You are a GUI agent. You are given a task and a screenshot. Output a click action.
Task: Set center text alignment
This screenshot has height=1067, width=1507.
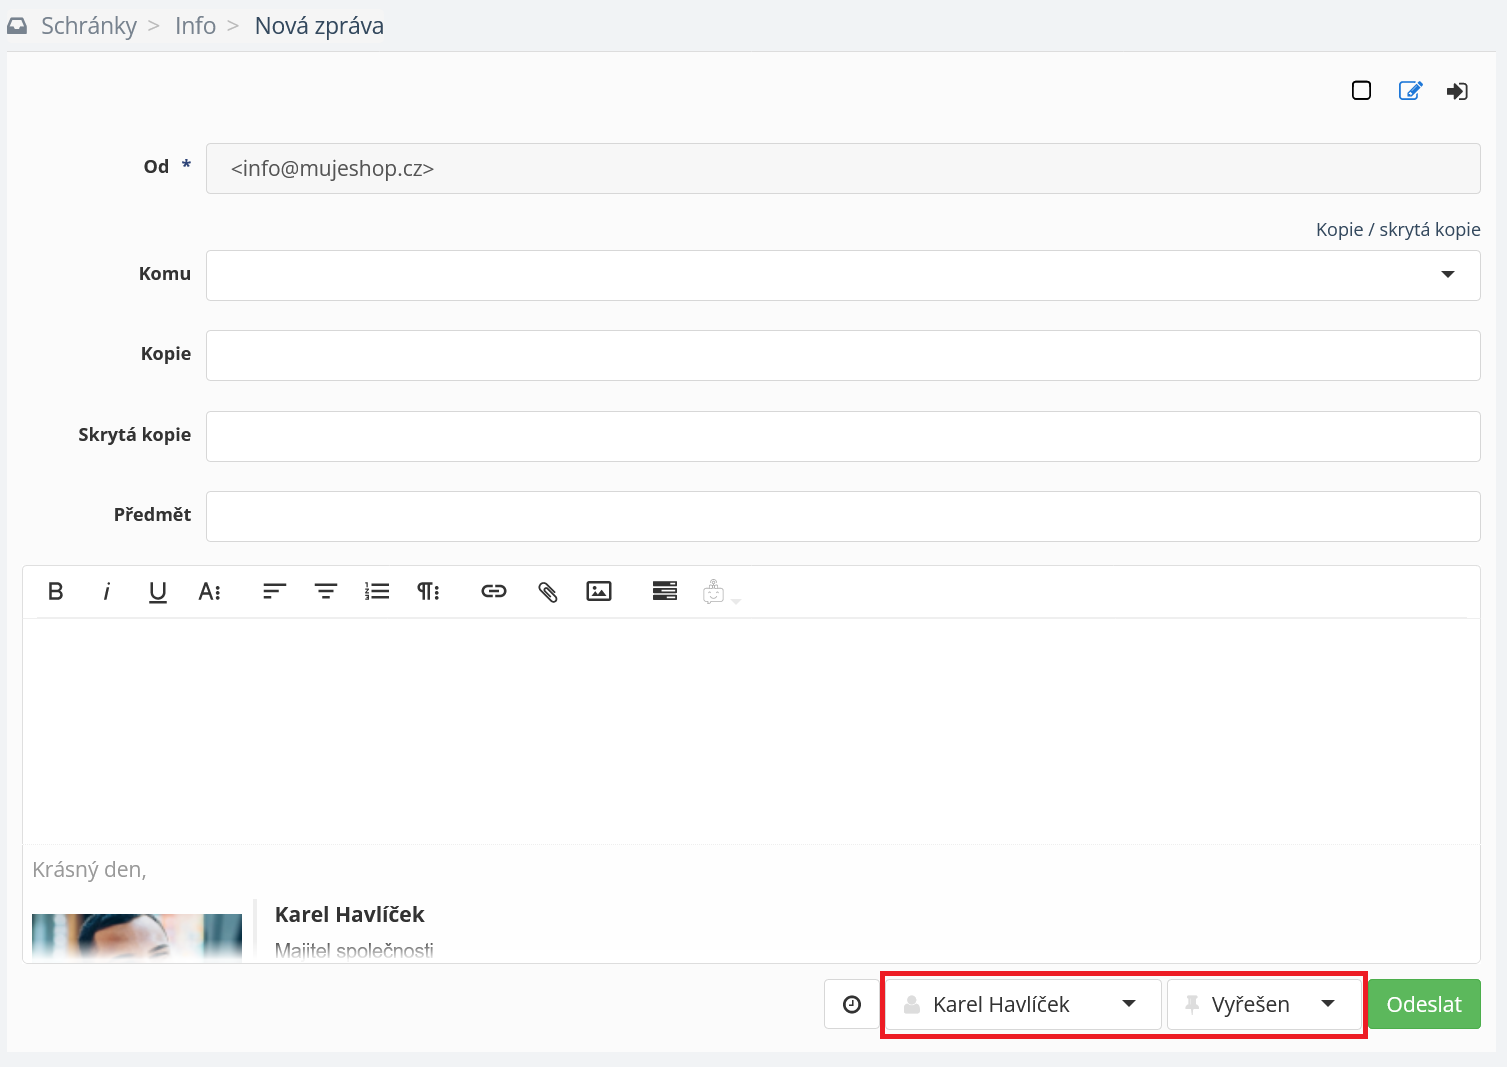326,591
